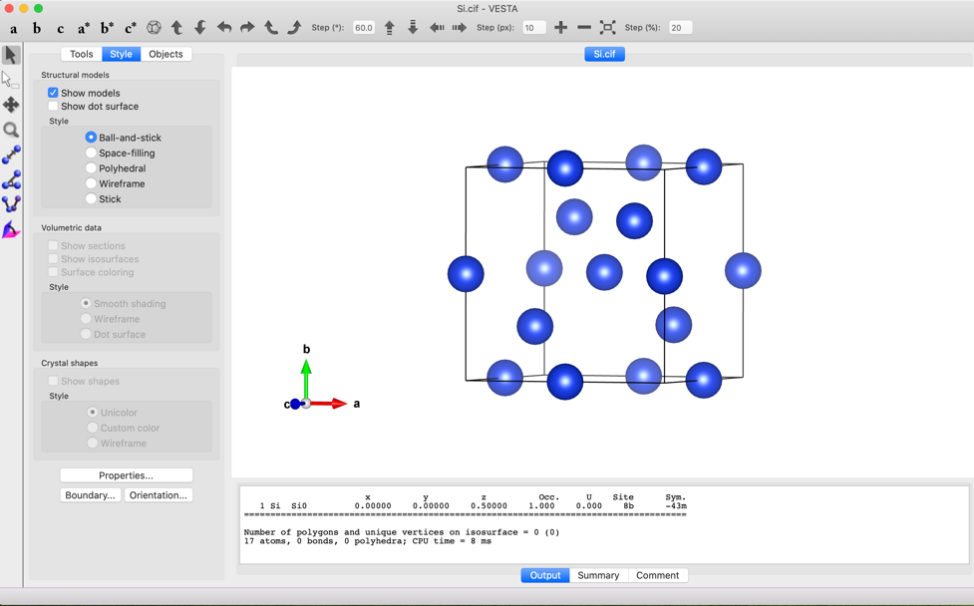Choose the rectangular selection pointer tool
The height and width of the screenshot is (606, 974).
[11, 80]
